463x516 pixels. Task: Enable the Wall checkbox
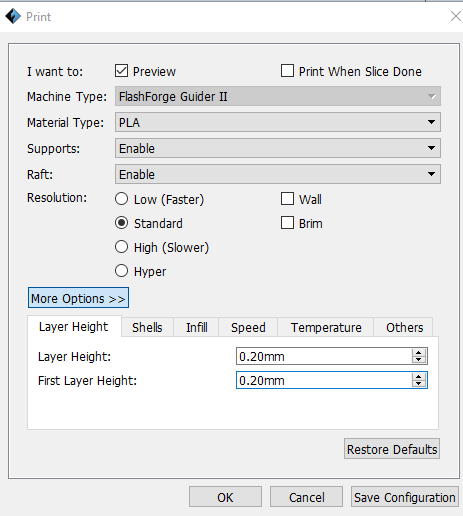point(287,199)
